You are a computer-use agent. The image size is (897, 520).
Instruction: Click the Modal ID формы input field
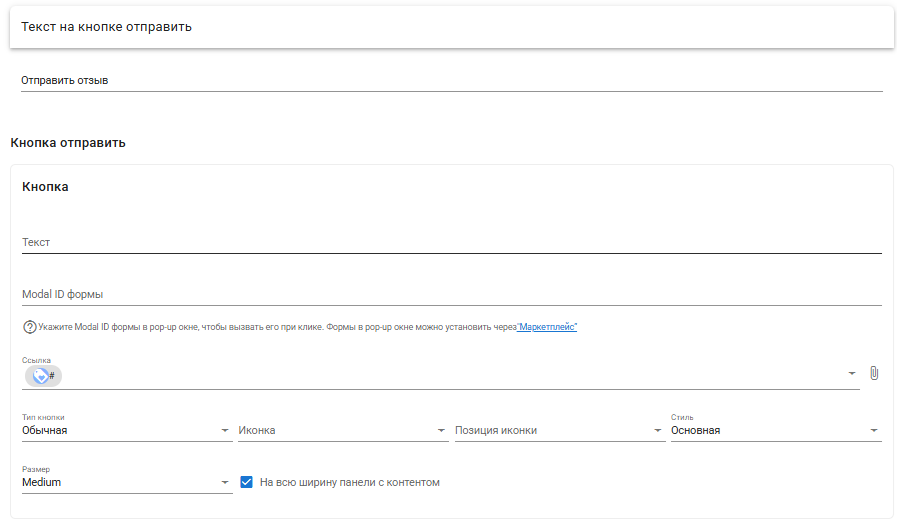451,295
